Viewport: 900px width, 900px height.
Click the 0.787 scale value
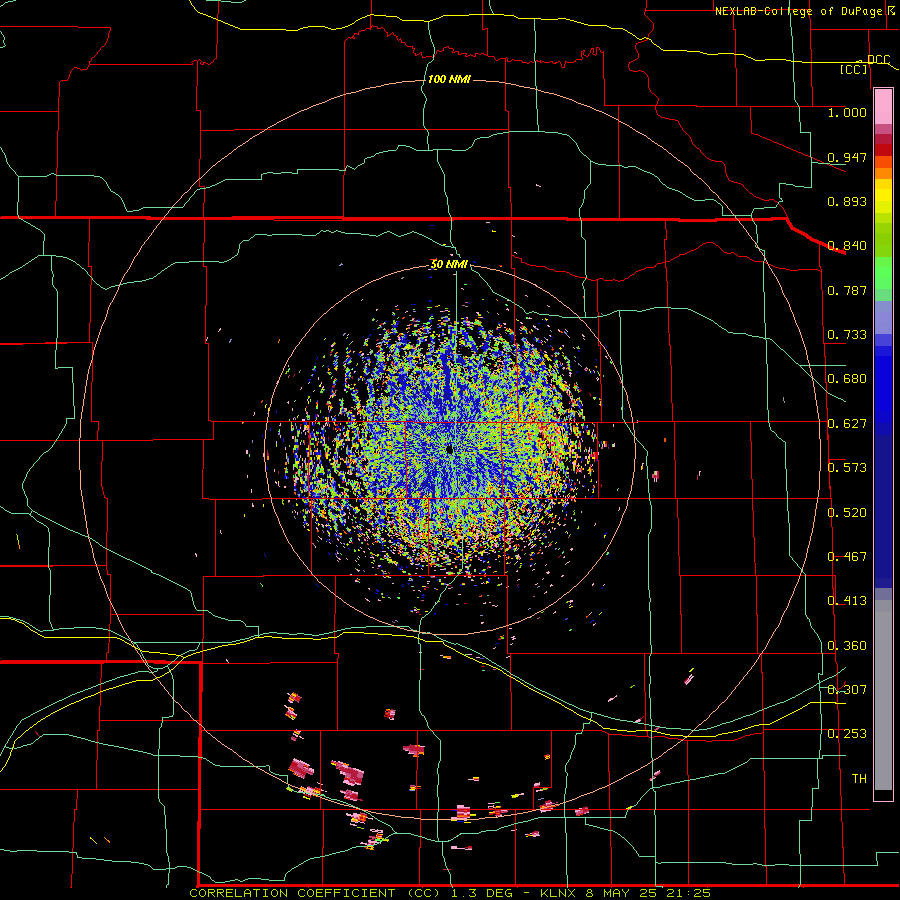pyautogui.click(x=847, y=290)
